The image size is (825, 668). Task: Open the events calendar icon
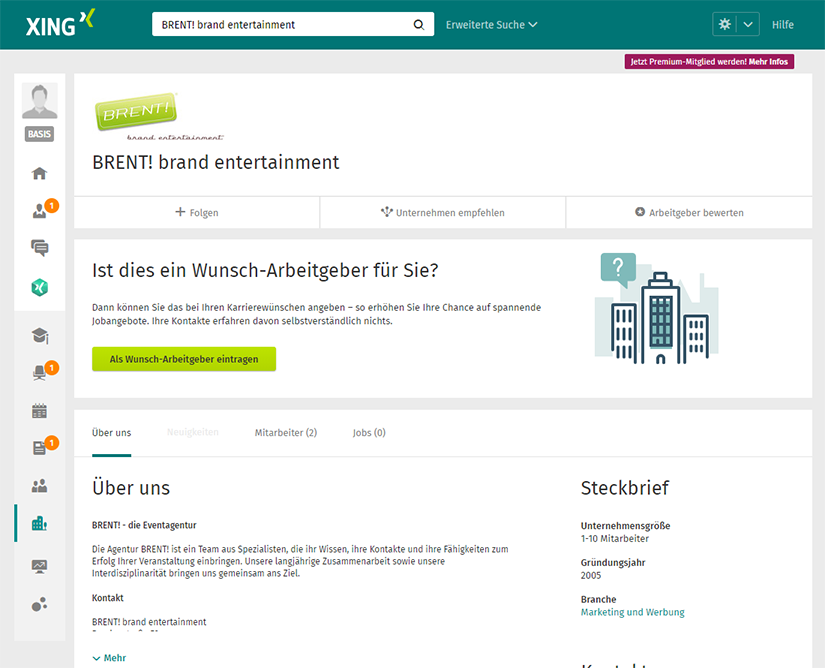click(39, 410)
